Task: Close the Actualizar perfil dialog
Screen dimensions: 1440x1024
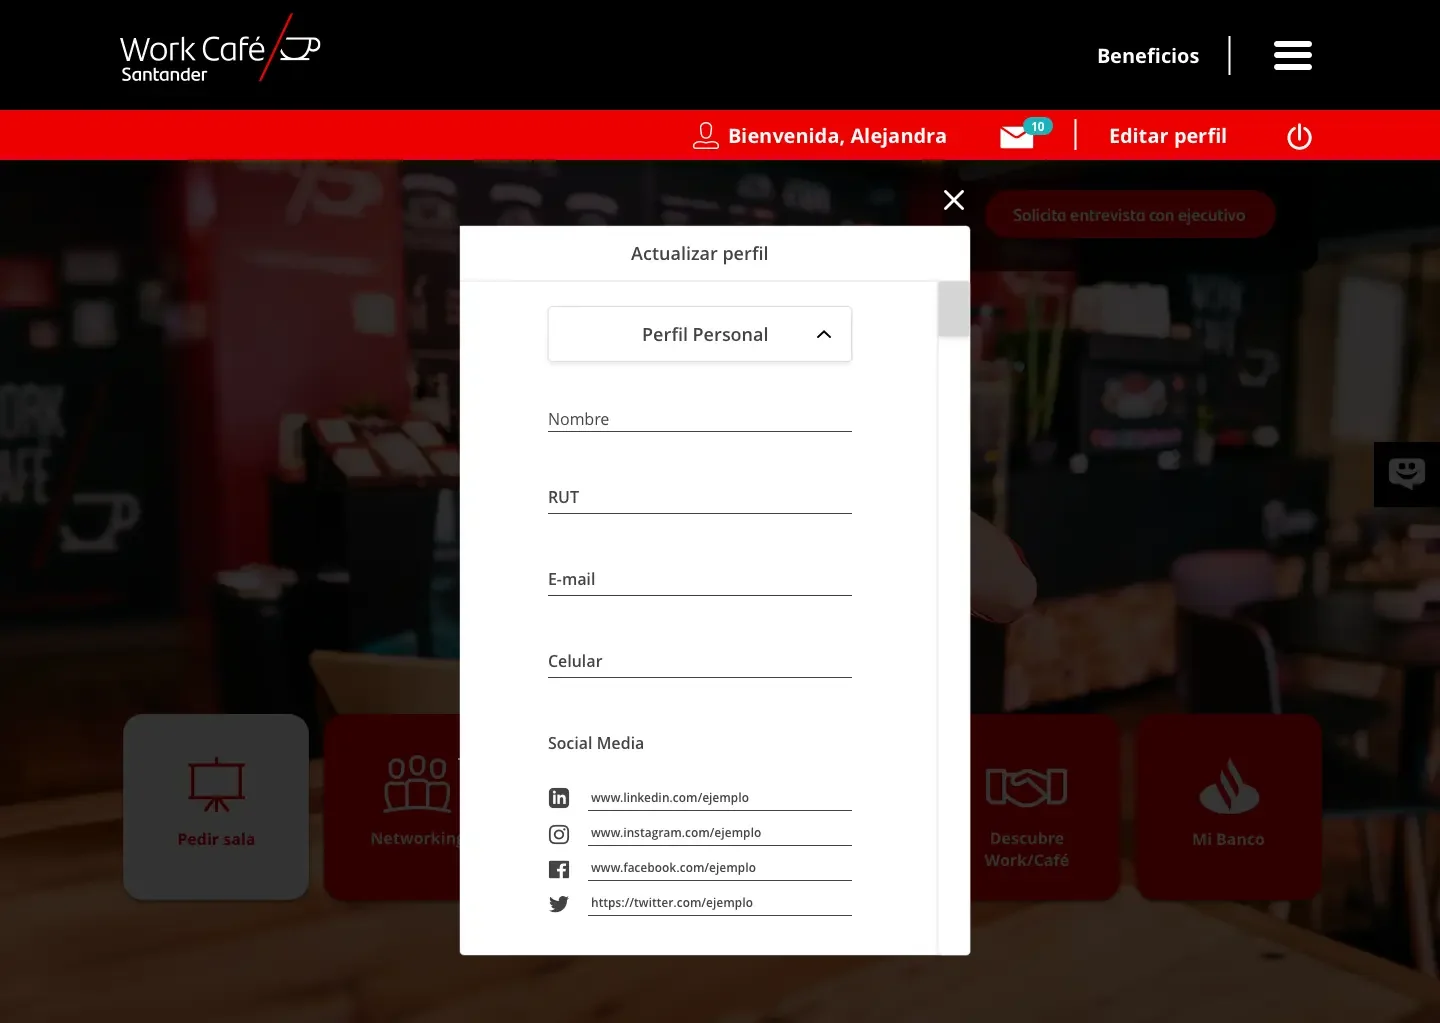Action: click(954, 200)
